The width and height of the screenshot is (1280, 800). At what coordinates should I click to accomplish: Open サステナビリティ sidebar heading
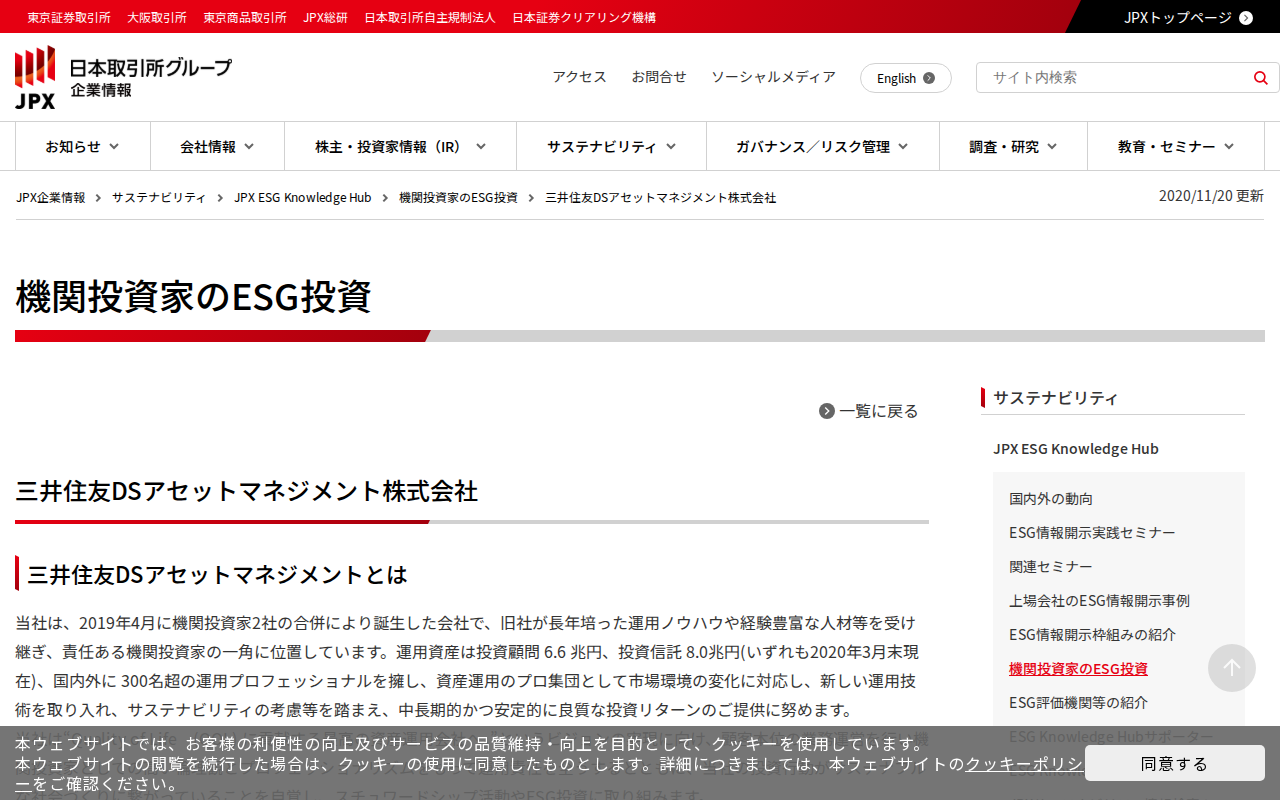click(x=1056, y=397)
